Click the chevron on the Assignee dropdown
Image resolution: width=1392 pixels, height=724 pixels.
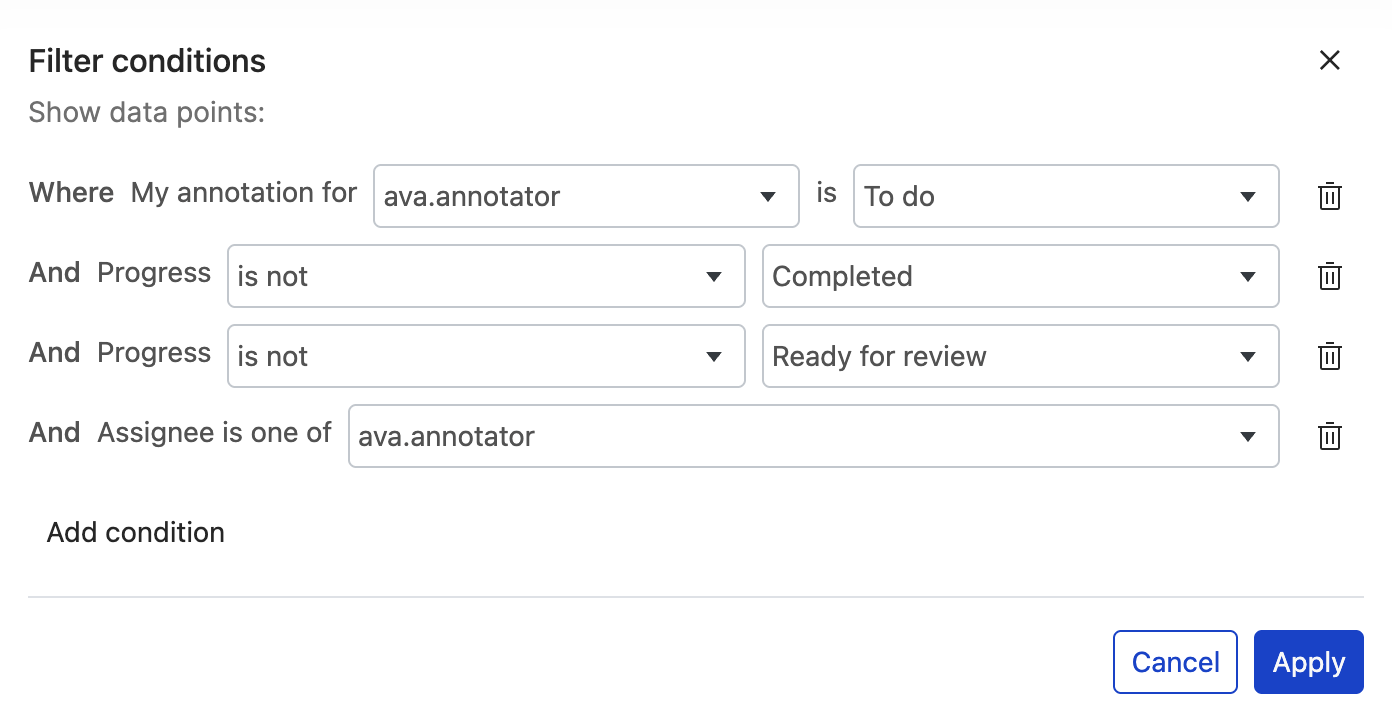1247,436
